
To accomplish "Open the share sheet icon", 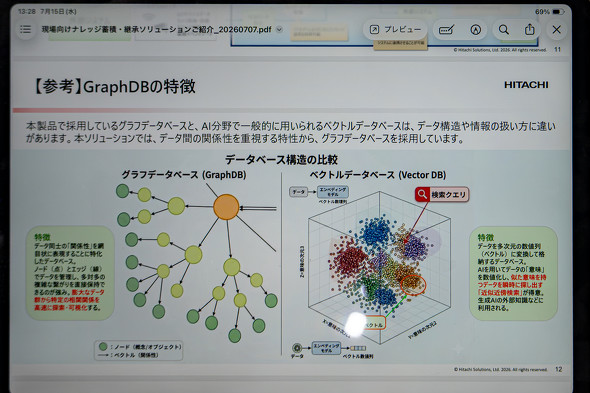I will tap(529, 29).
